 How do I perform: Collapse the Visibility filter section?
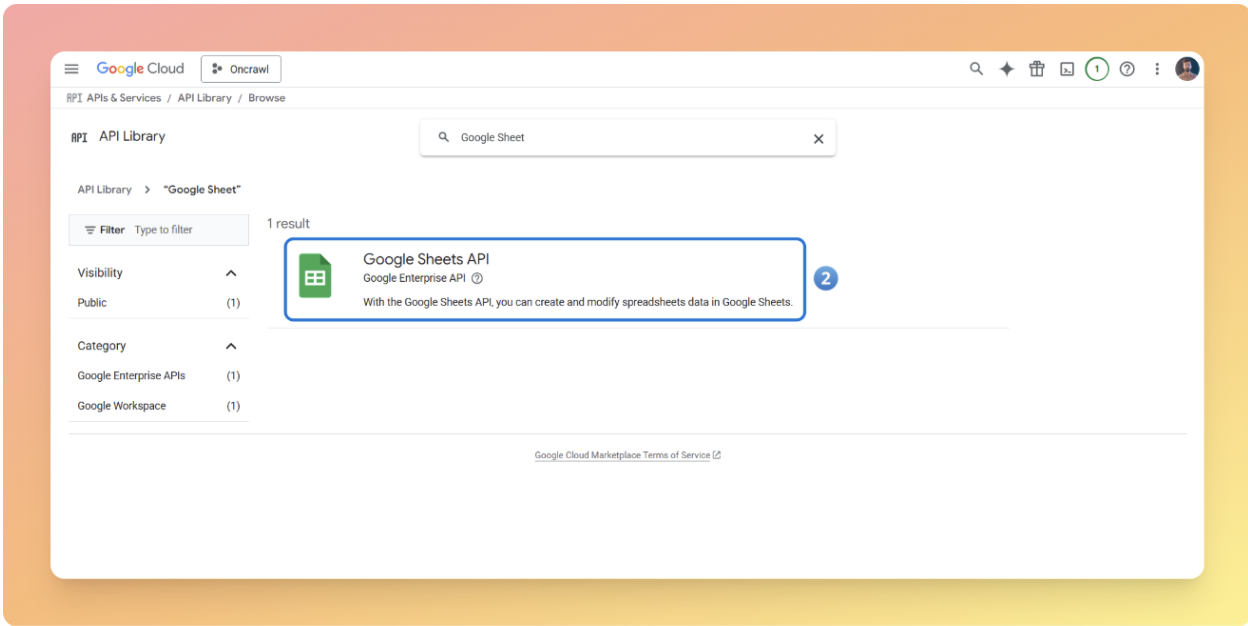coord(231,272)
